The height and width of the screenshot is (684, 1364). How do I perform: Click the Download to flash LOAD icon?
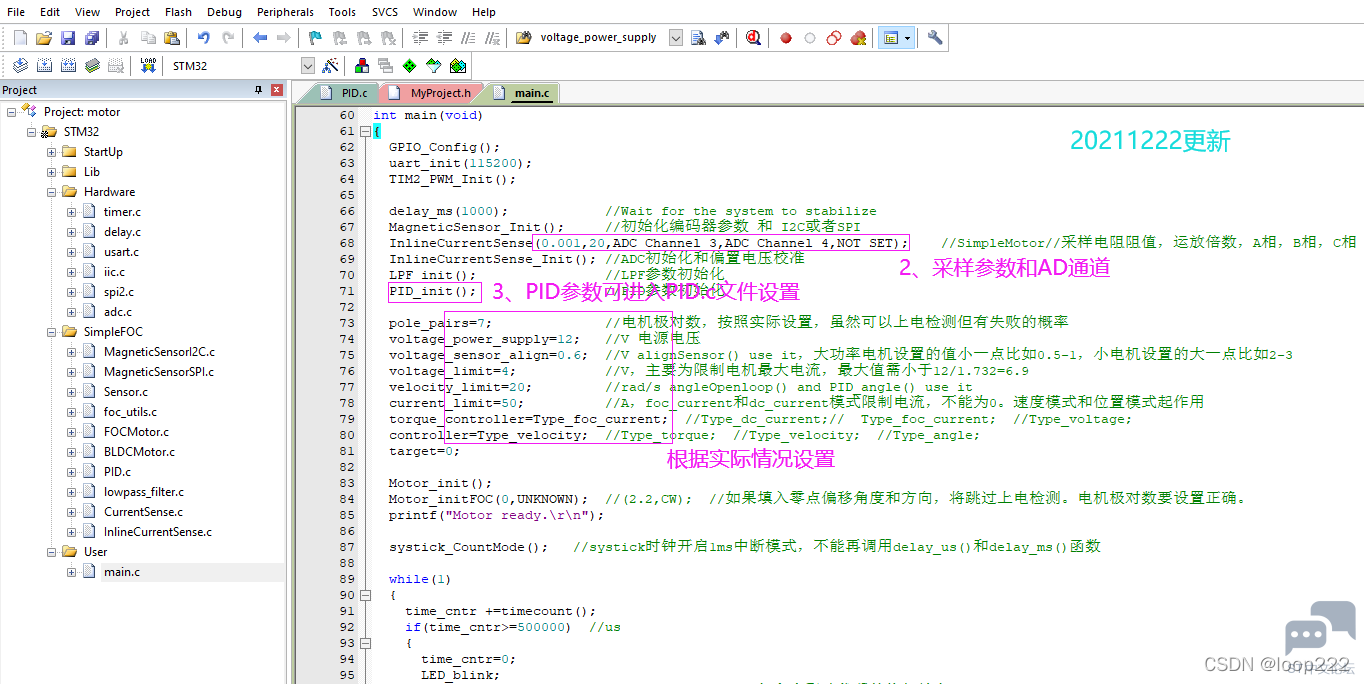(x=147, y=66)
